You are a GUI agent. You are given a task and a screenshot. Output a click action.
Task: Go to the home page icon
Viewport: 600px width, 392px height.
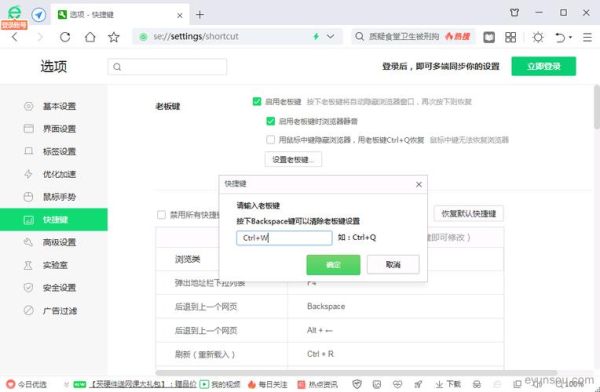pos(90,37)
